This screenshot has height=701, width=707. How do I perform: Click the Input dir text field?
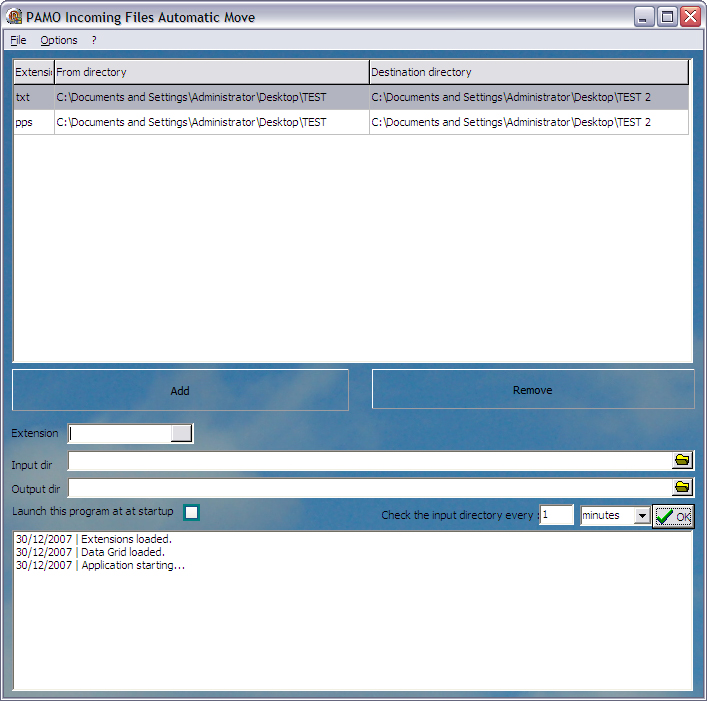point(370,460)
